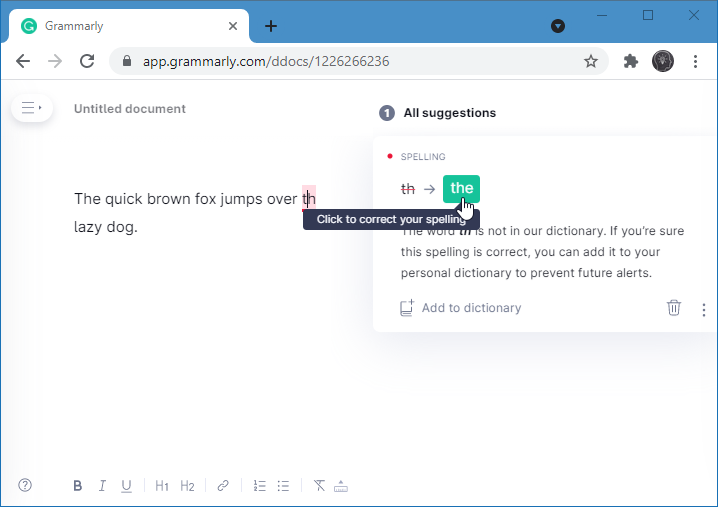Open the Grammarly side menu button
Screen dimensions: 718x507
coord(32,108)
